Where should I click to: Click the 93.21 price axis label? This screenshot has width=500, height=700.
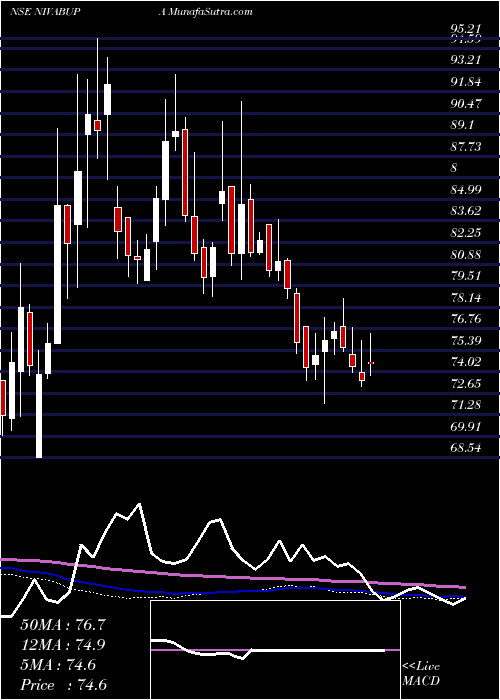click(x=466, y=60)
